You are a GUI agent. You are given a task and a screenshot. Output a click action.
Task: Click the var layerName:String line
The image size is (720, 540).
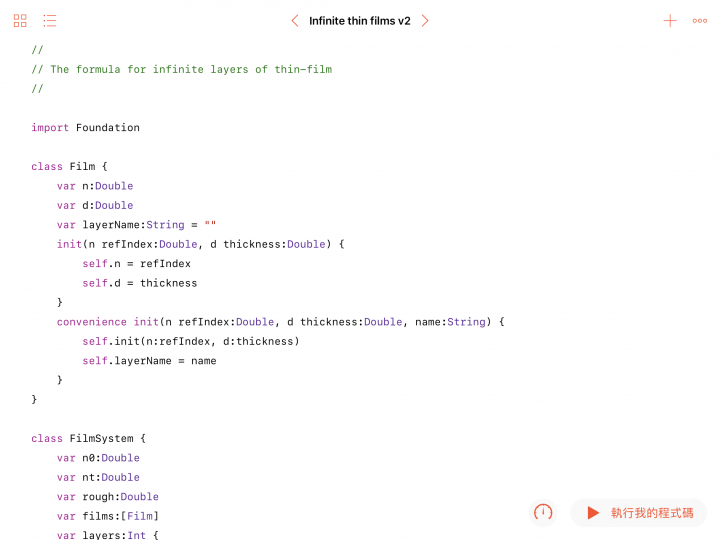coord(136,225)
